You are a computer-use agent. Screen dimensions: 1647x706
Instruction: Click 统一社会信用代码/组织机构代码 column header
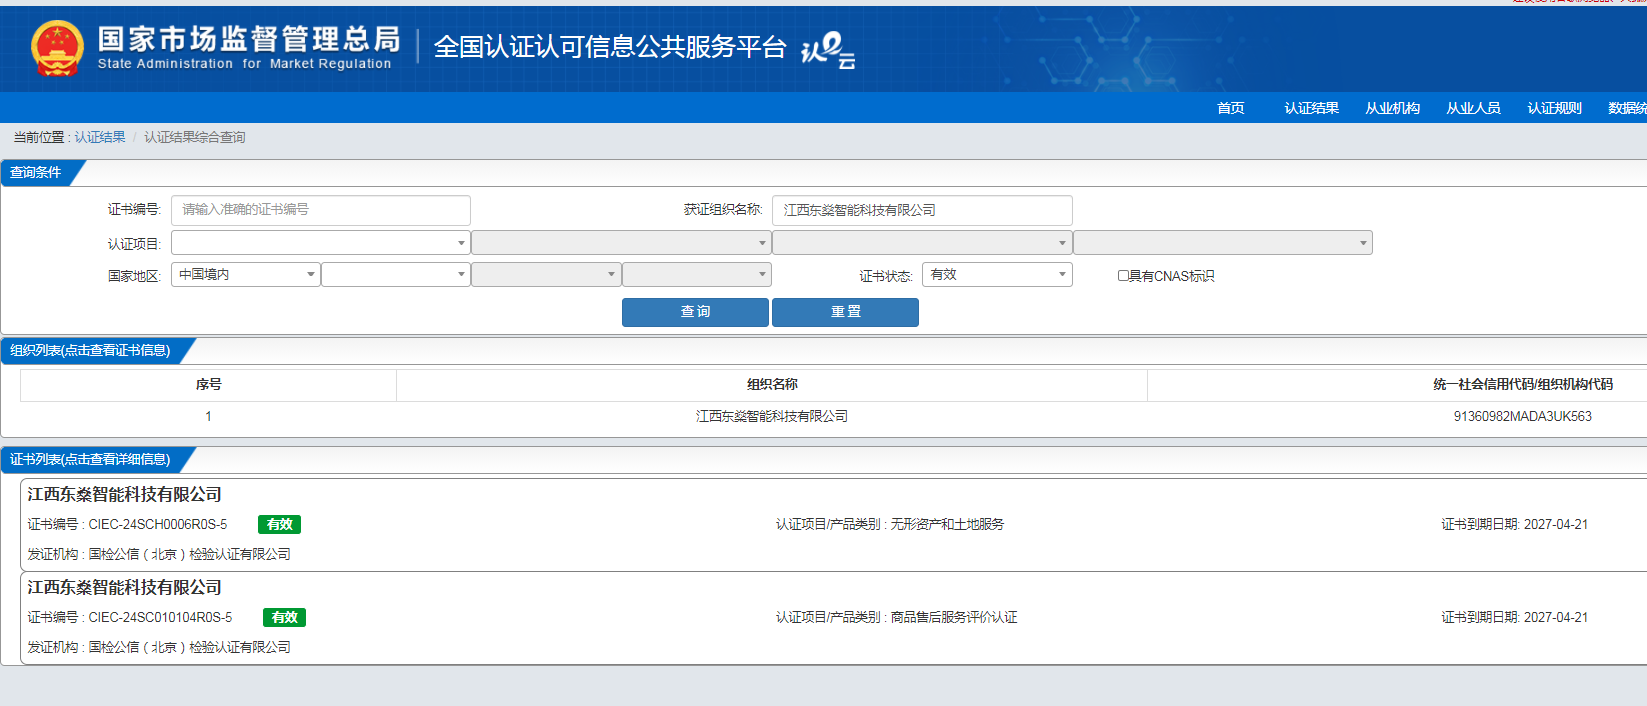click(1522, 385)
